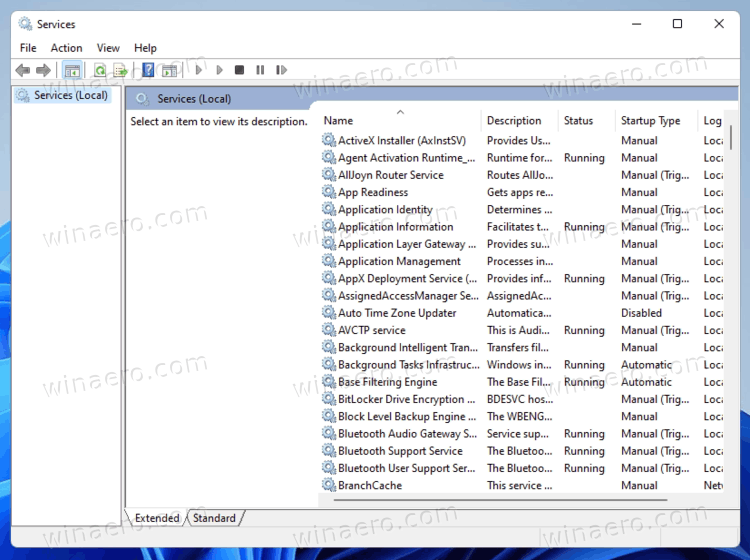Image resolution: width=750 pixels, height=560 pixels.
Task: Click the Export List toolbar icon
Action: tap(121, 70)
